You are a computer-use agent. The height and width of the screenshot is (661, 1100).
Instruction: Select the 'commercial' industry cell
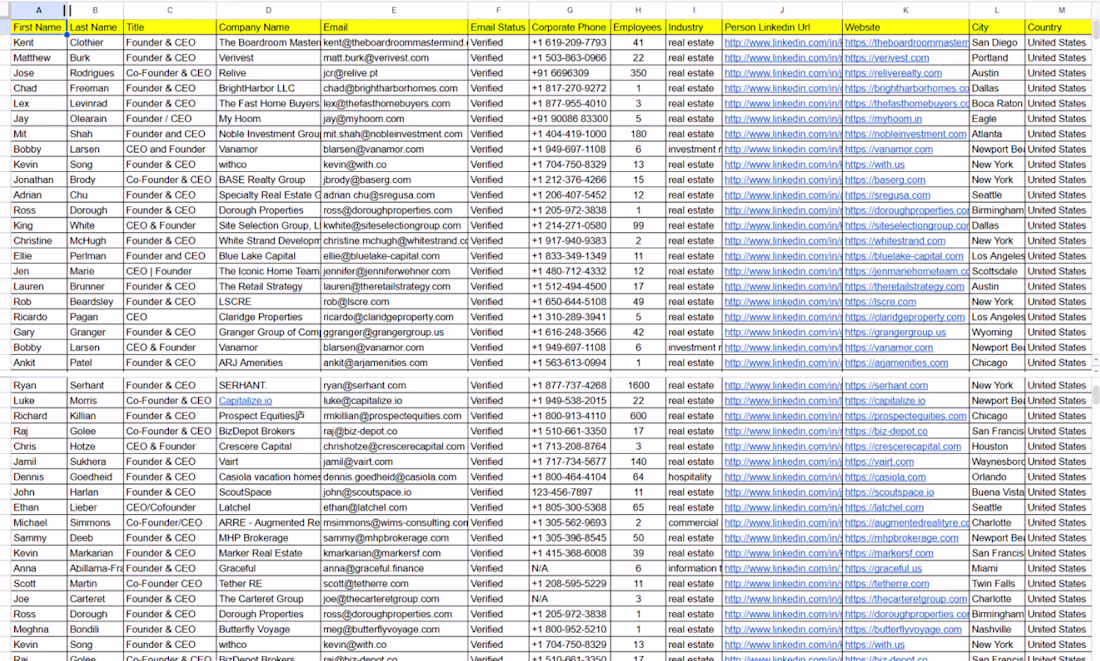pos(694,523)
